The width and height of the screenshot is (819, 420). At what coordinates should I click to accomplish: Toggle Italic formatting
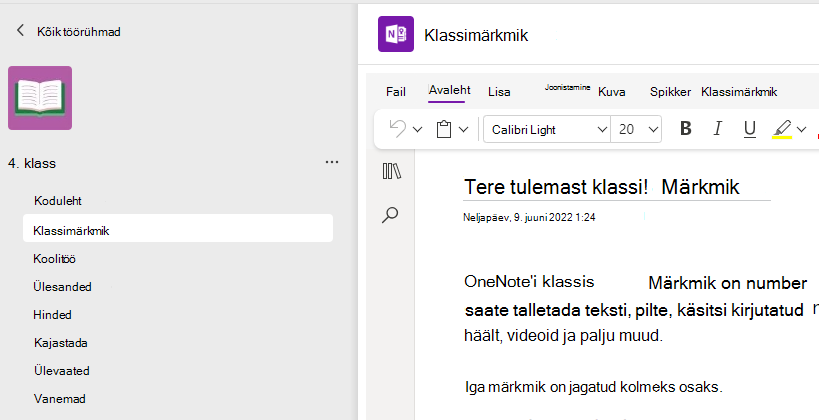[718, 129]
